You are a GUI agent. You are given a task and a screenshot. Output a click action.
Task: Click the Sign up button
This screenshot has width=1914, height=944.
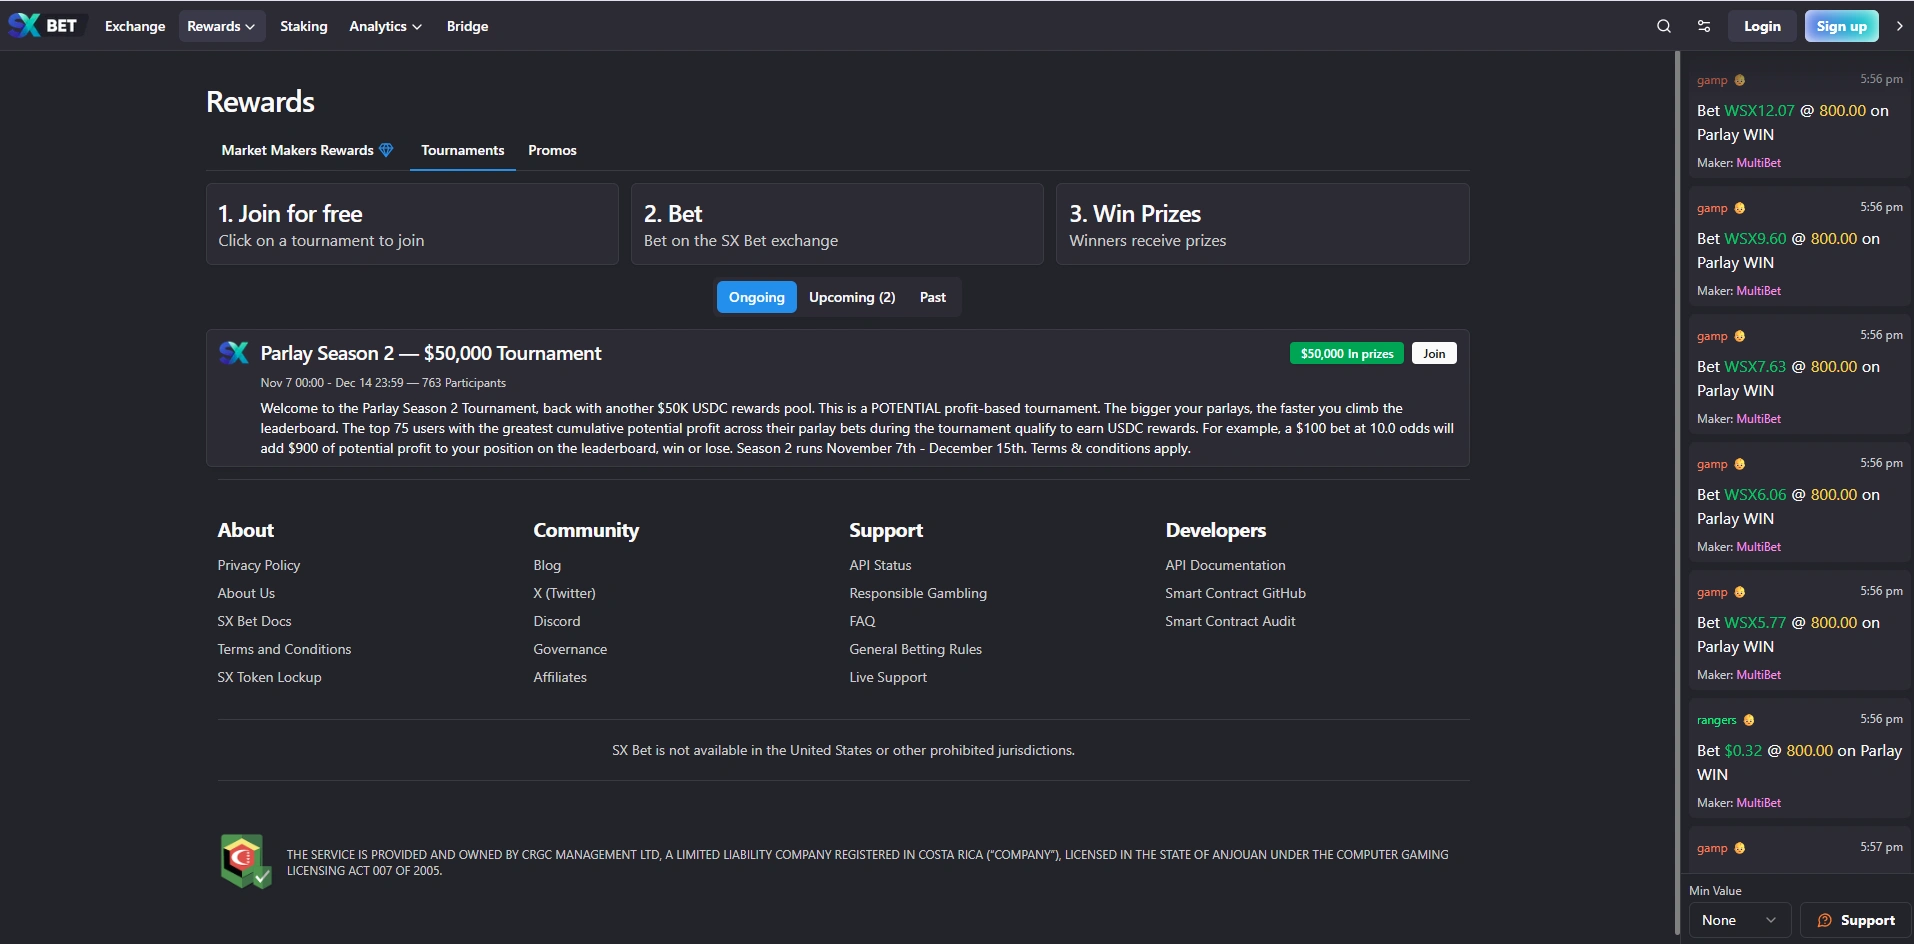(x=1842, y=26)
